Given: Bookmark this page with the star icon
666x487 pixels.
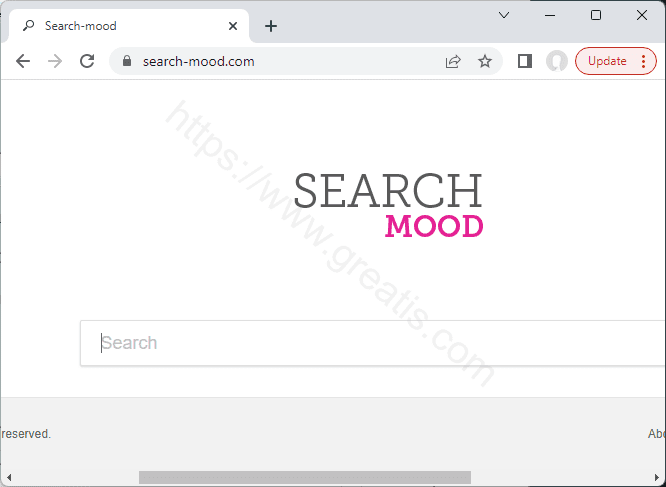Looking at the screenshot, I should coord(485,61).
